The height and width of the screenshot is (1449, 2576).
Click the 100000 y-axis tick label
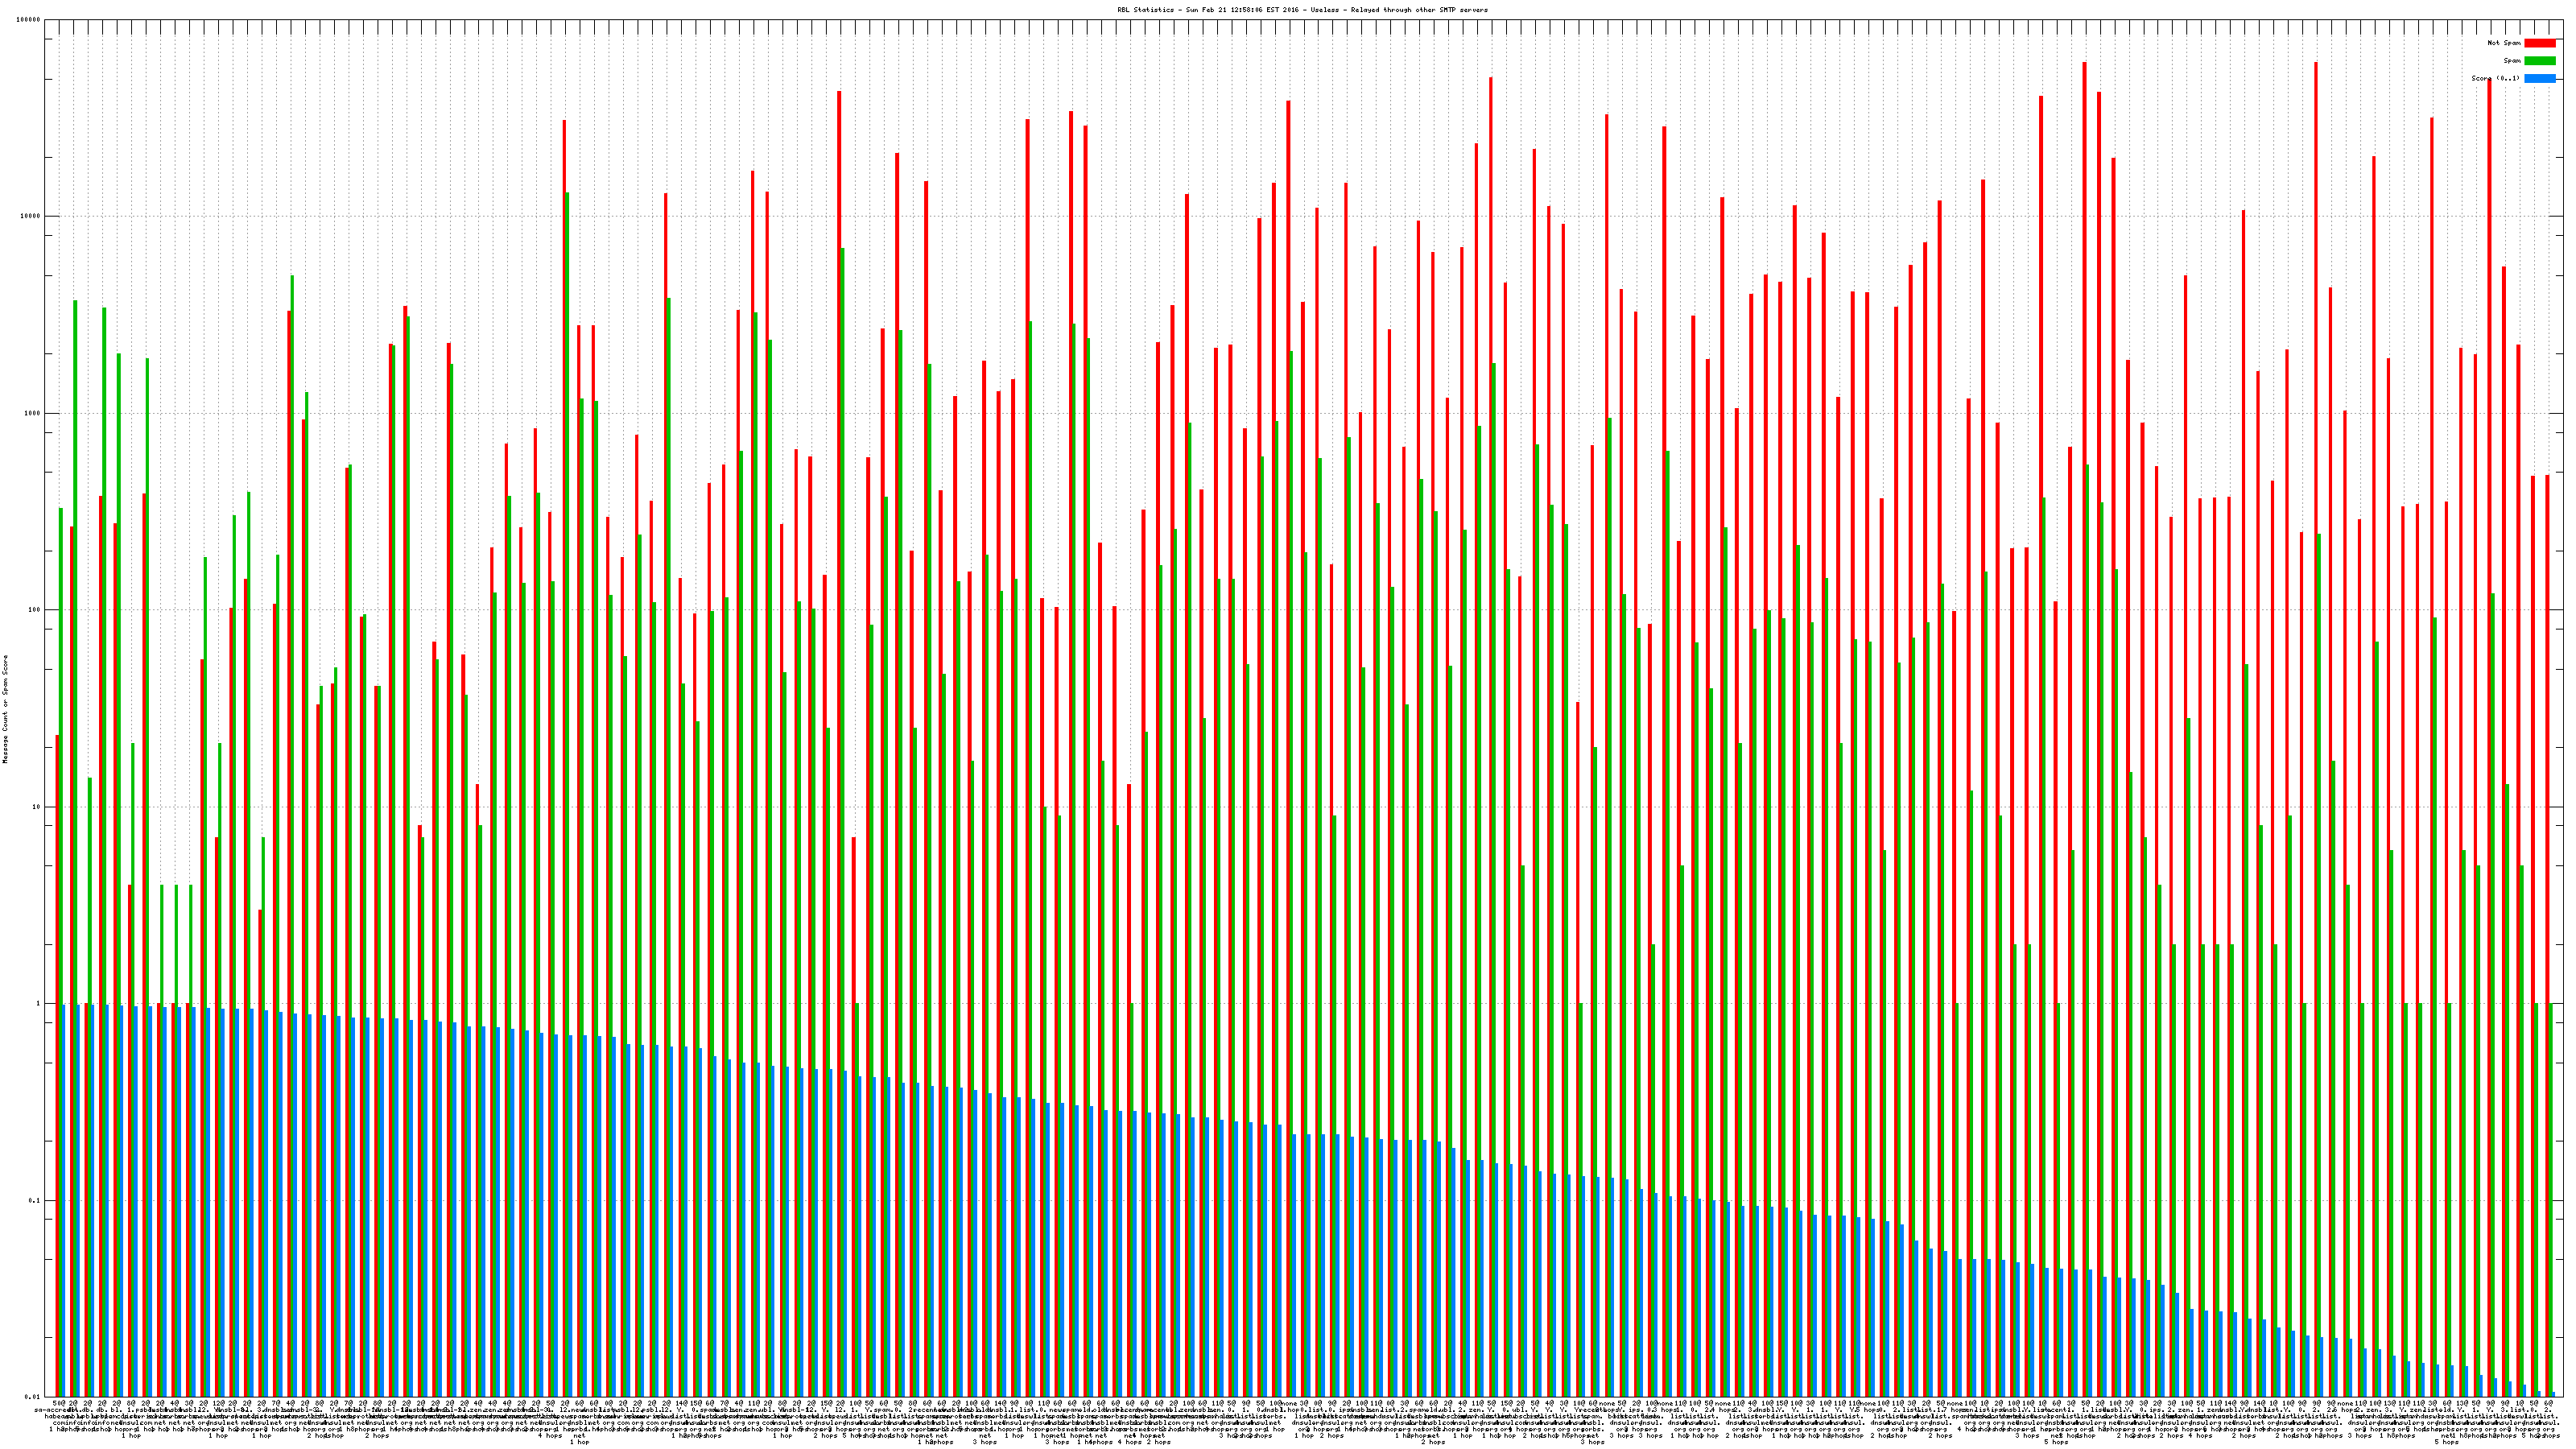[x=30, y=20]
